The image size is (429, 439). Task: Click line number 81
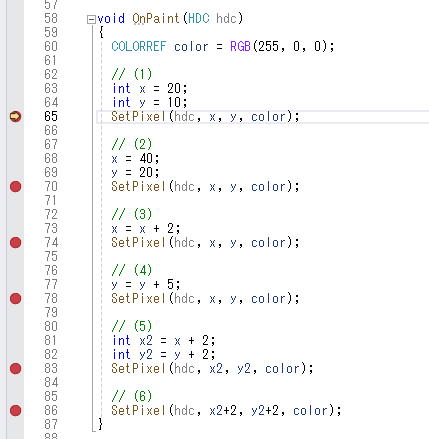51,340
